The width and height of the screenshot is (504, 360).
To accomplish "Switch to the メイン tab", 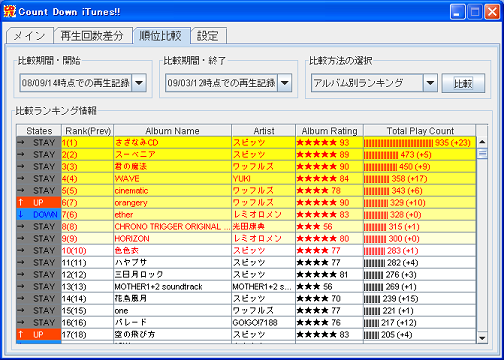I will pyautogui.click(x=30, y=36).
